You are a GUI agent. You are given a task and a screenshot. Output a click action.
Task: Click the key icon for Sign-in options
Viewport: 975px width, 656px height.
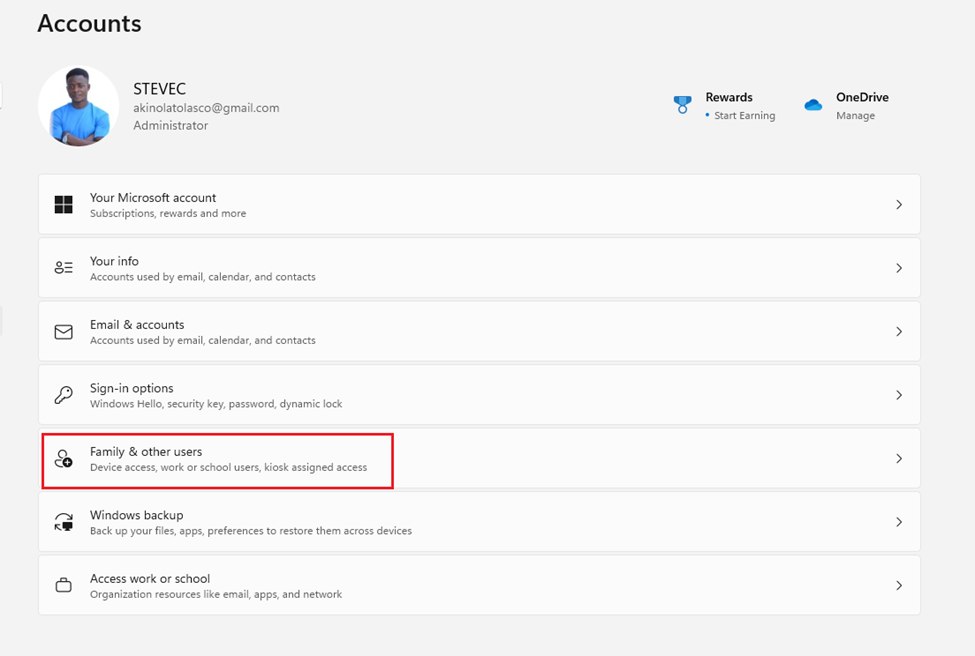tap(64, 395)
